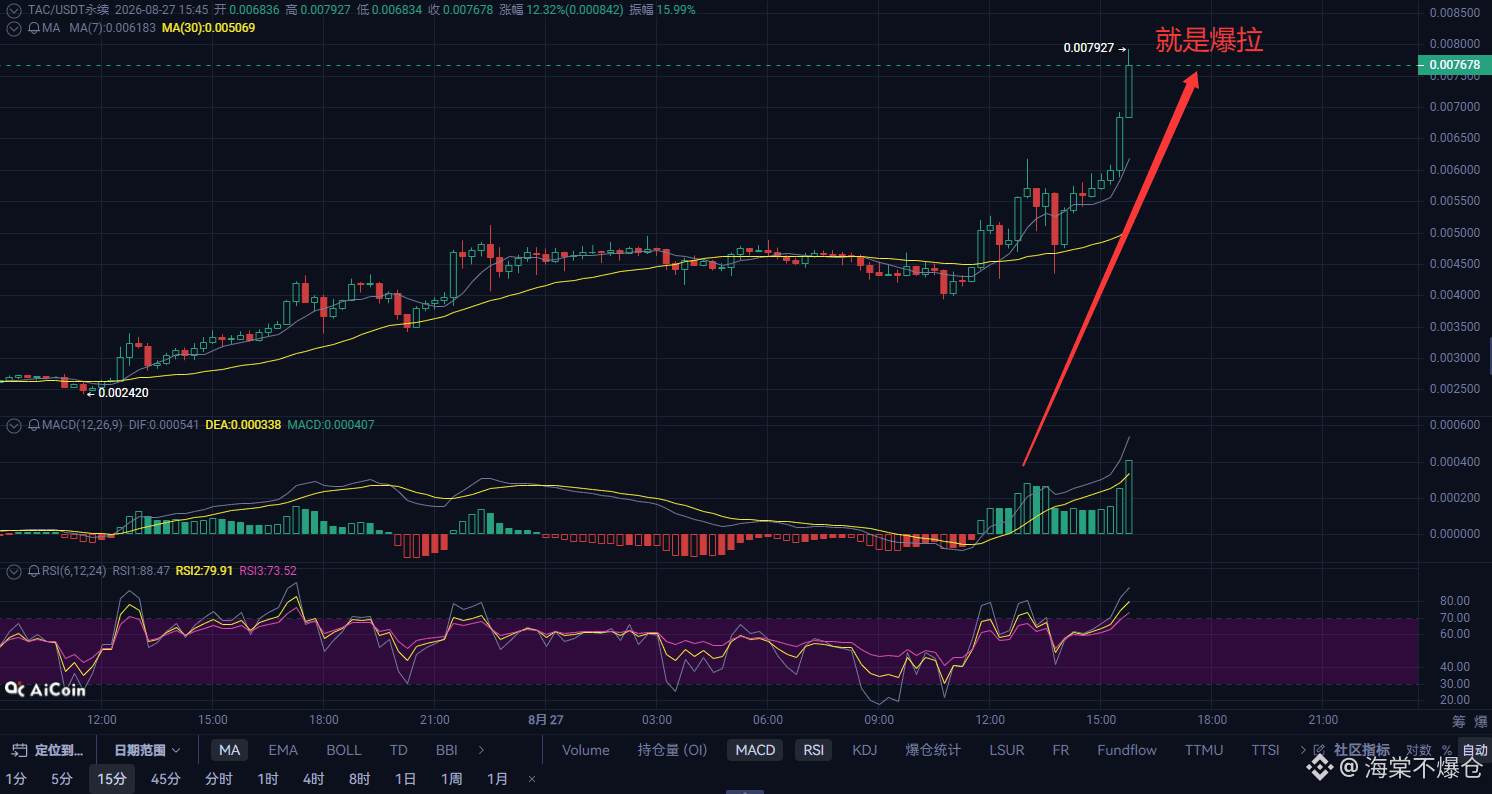Toggle the TD overlay indicator
The width and height of the screenshot is (1492, 794).
coord(398,750)
